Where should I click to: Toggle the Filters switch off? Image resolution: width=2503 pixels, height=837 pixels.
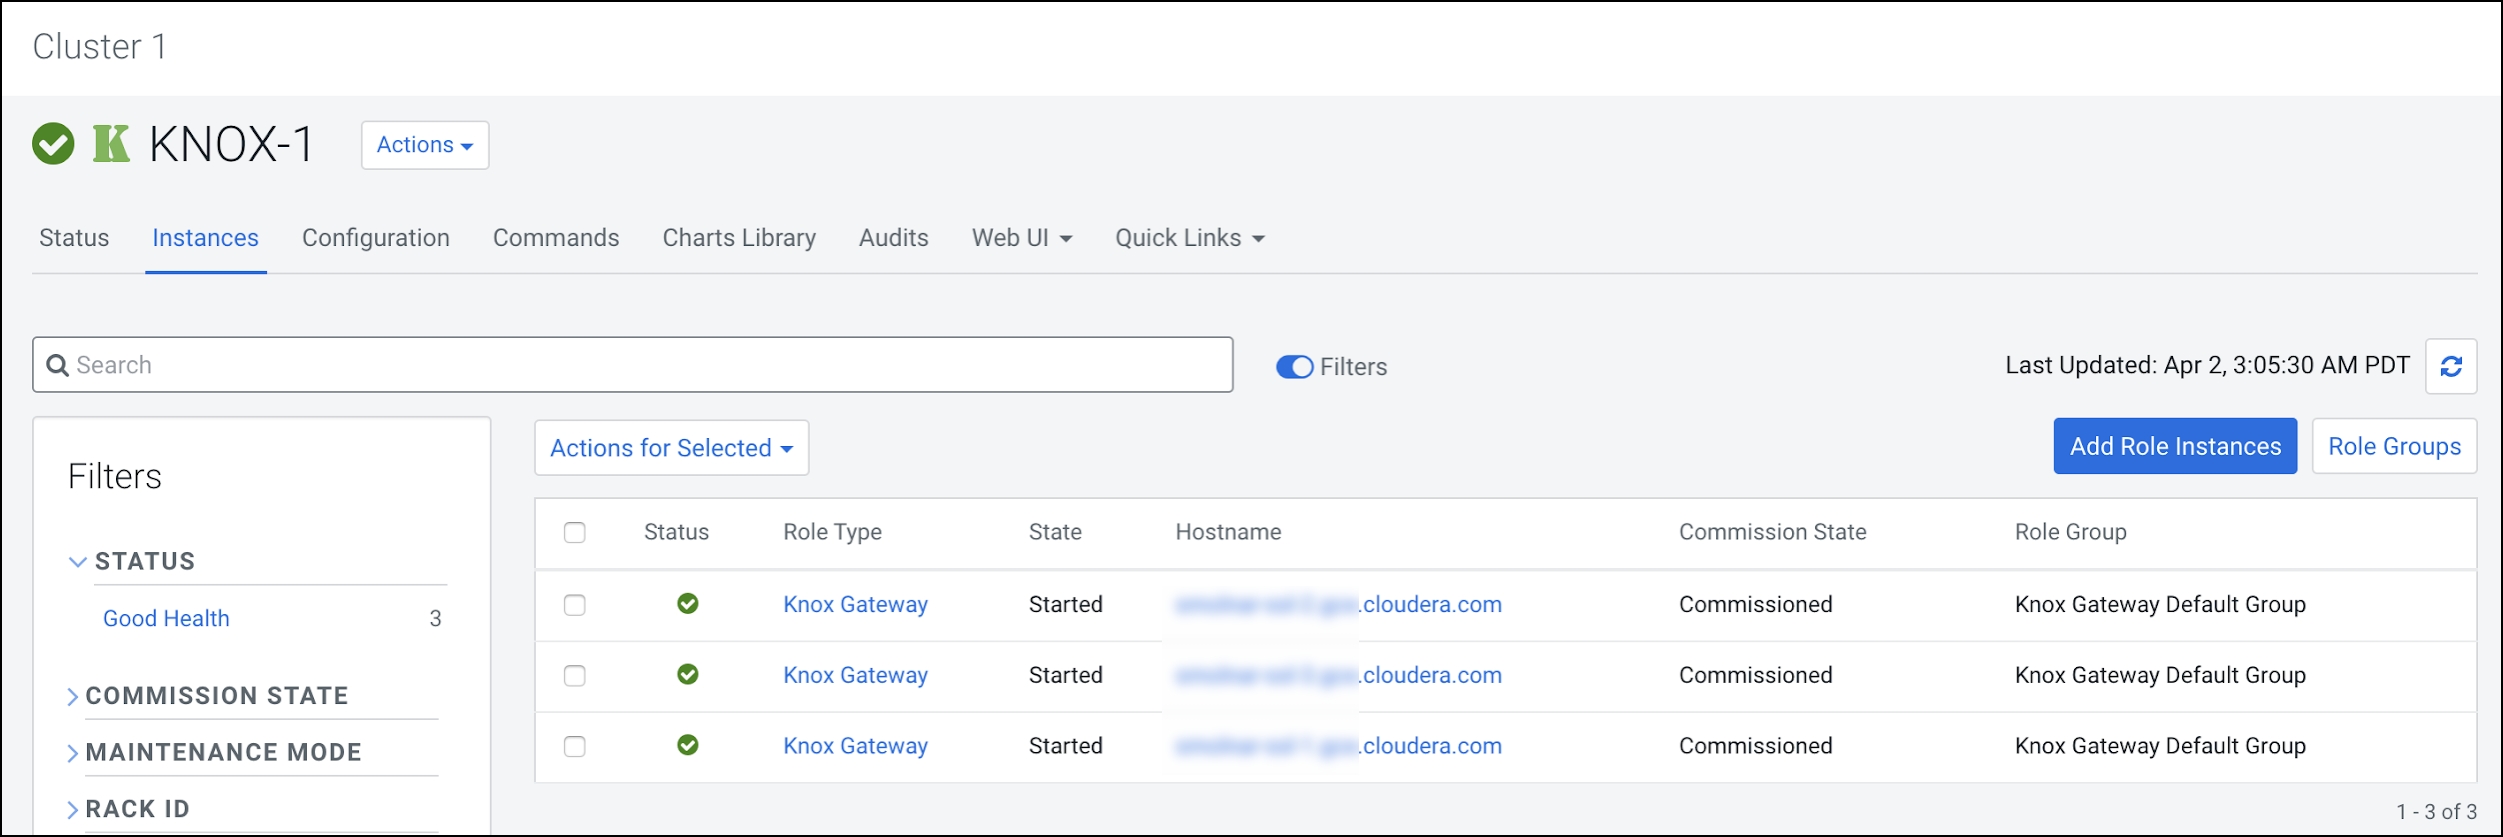pos(1294,367)
